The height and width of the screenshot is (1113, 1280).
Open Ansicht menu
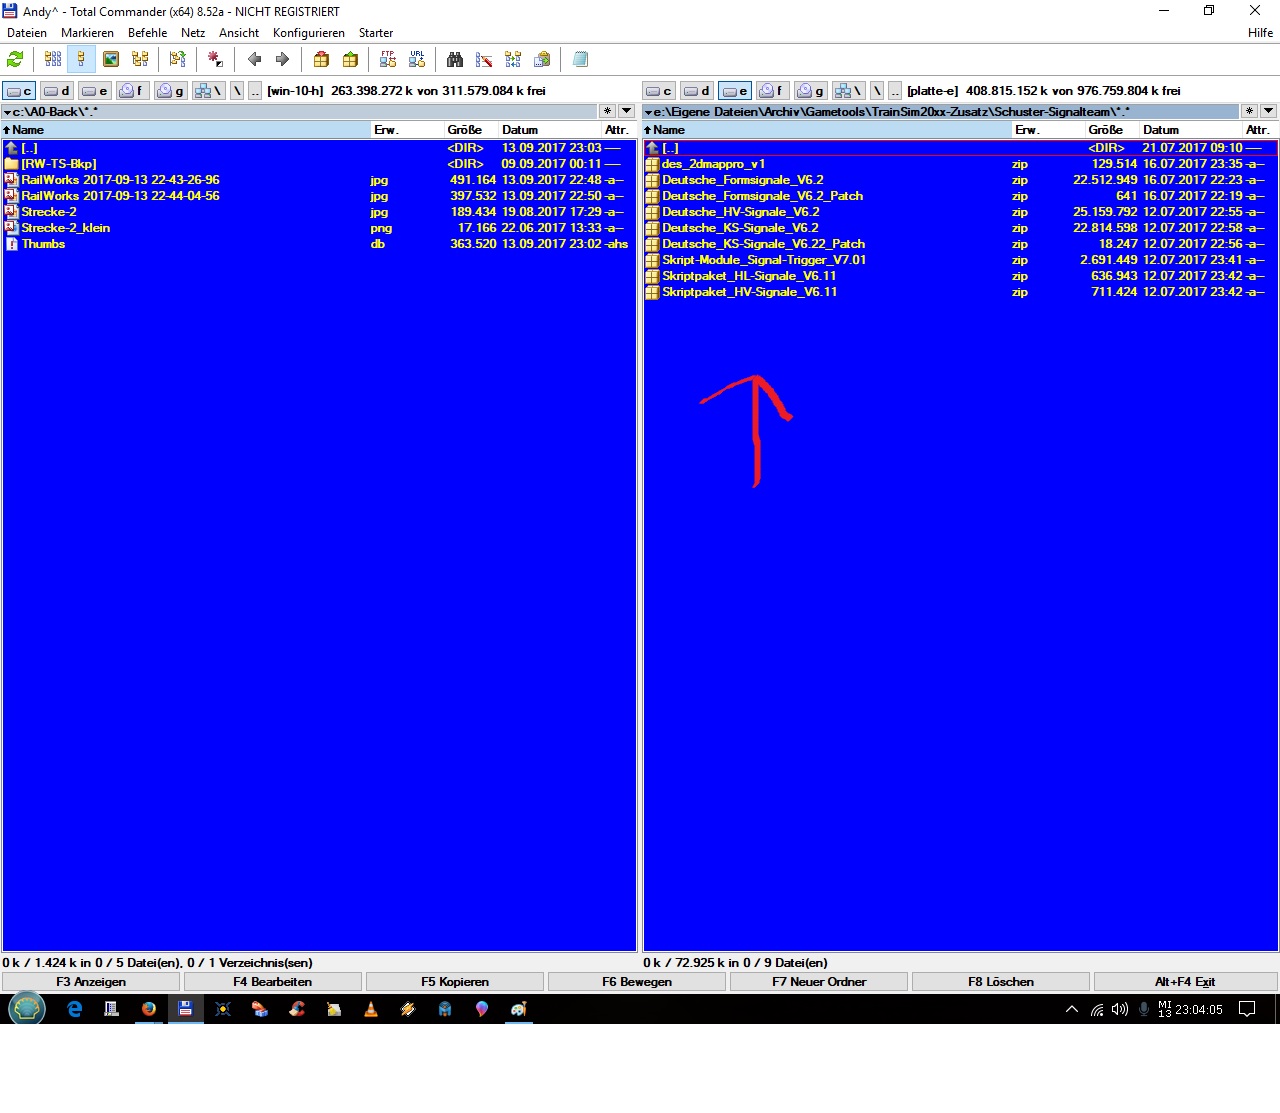point(239,33)
